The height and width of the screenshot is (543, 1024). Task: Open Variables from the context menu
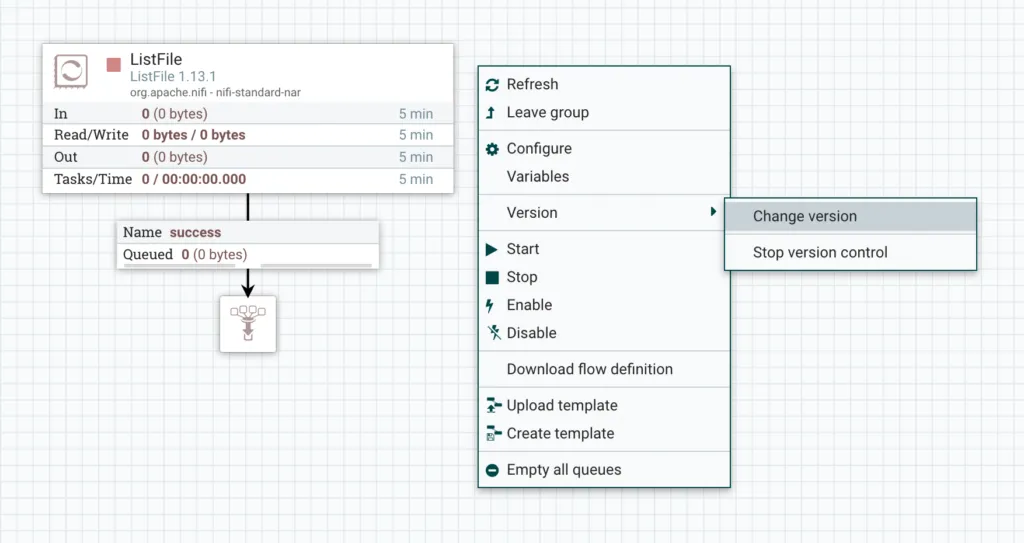pos(537,176)
